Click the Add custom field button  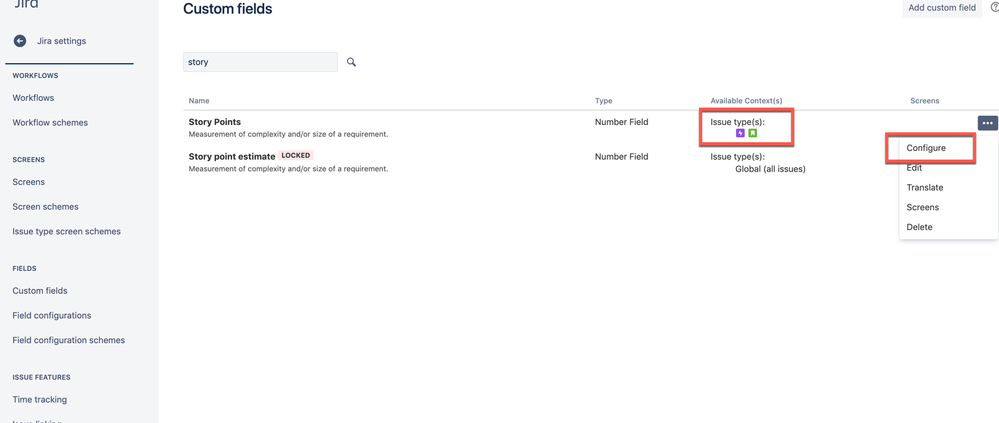pos(942,8)
